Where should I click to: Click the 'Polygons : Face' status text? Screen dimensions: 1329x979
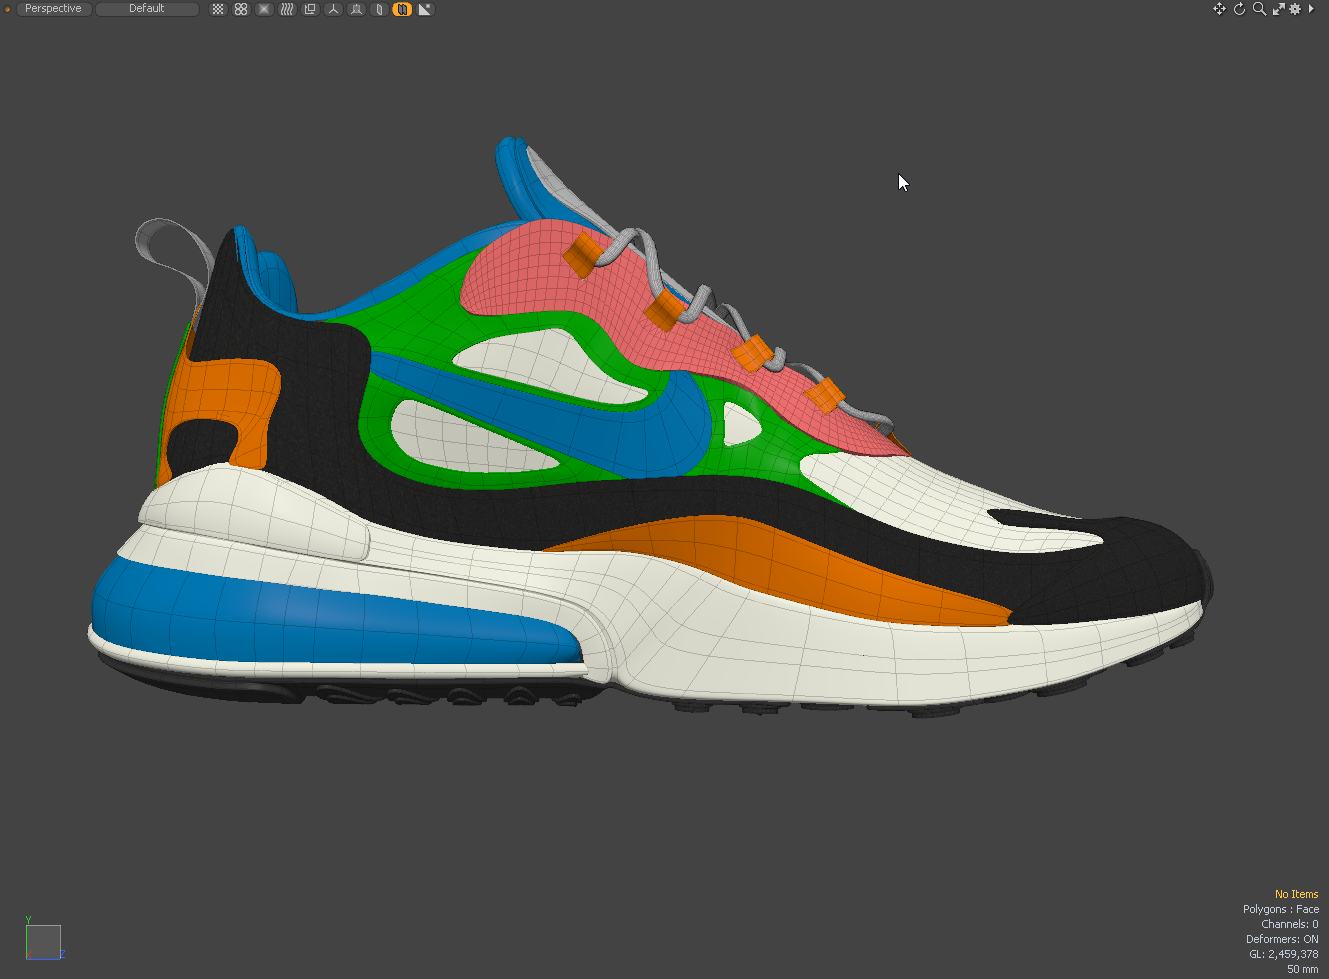coord(1281,909)
